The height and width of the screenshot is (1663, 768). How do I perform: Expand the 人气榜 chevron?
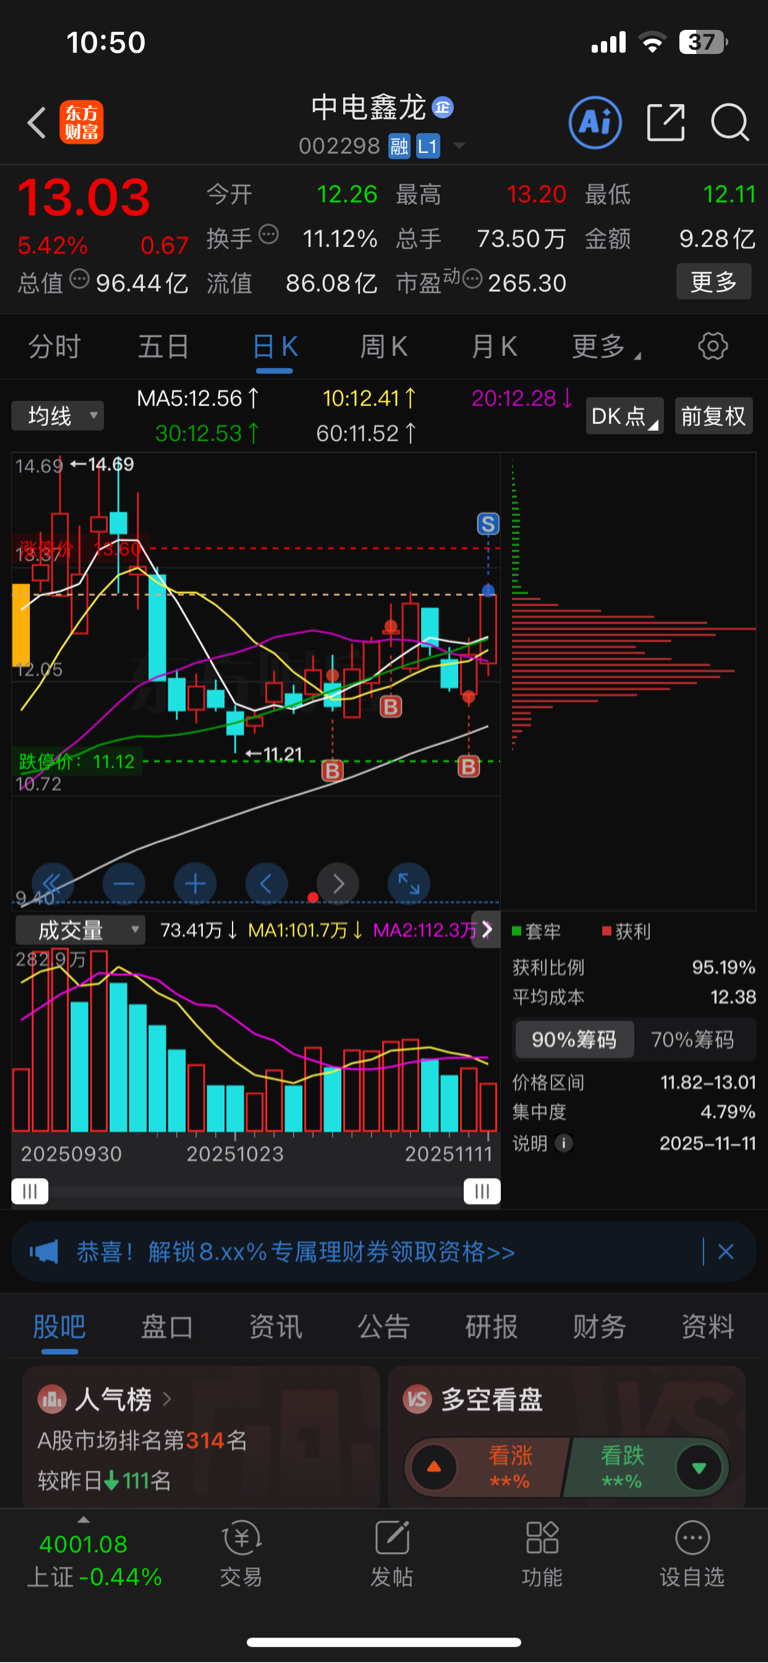167,1398
